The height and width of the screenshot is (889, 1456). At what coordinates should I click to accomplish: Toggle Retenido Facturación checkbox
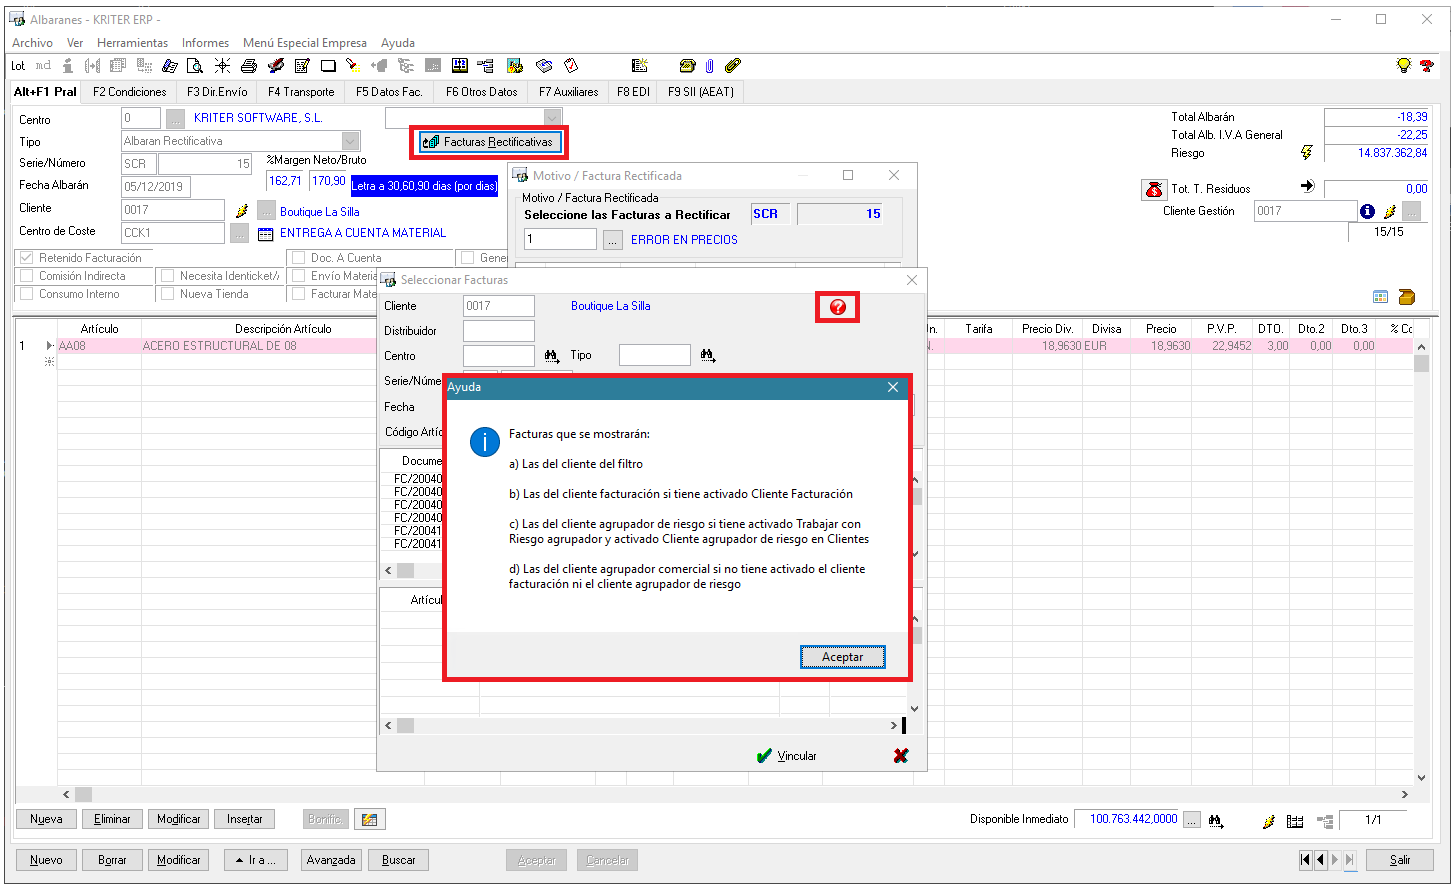coord(27,258)
